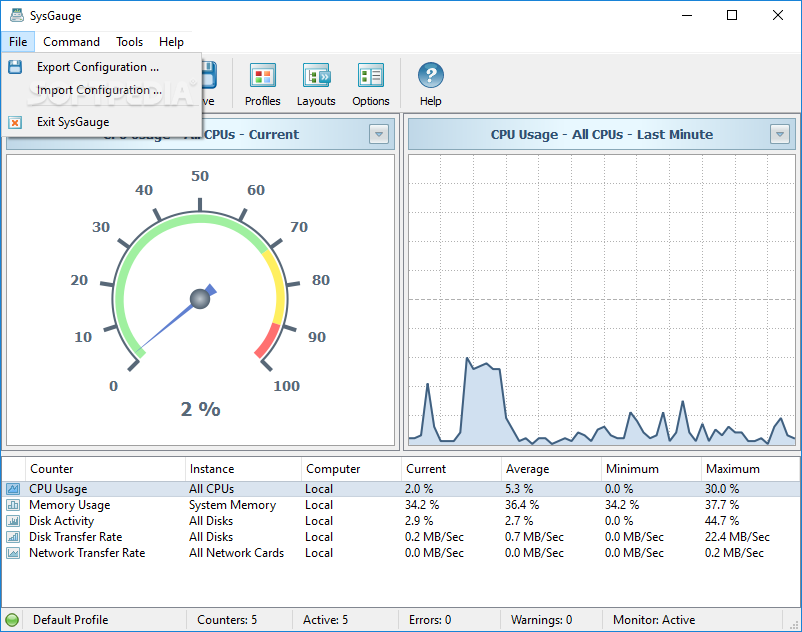The height and width of the screenshot is (632, 802).
Task: Open the Tools menu
Action: tap(129, 42)
